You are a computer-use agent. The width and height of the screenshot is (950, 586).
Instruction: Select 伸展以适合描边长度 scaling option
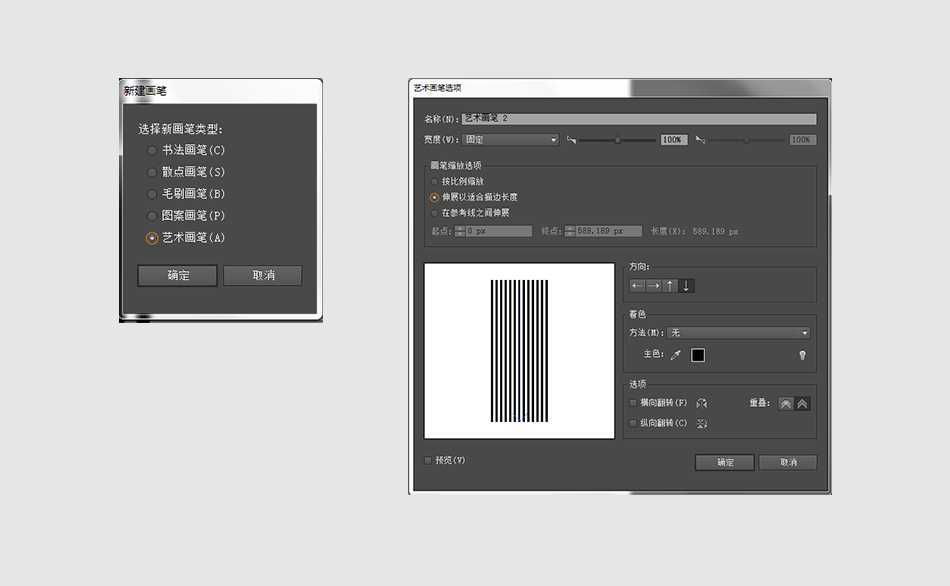(434, 198)
